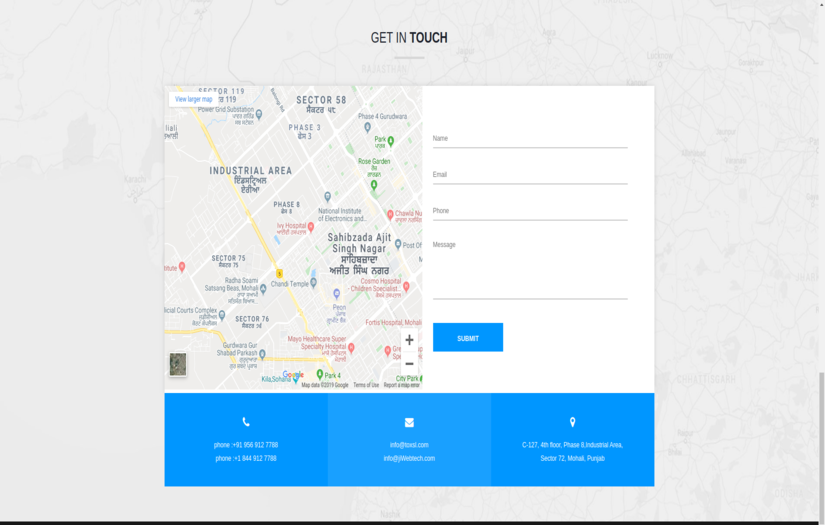Viewport: 825px width, 525px height.
Task: Click National Institute of Electronics pin
Action: [x=327, y=197]
